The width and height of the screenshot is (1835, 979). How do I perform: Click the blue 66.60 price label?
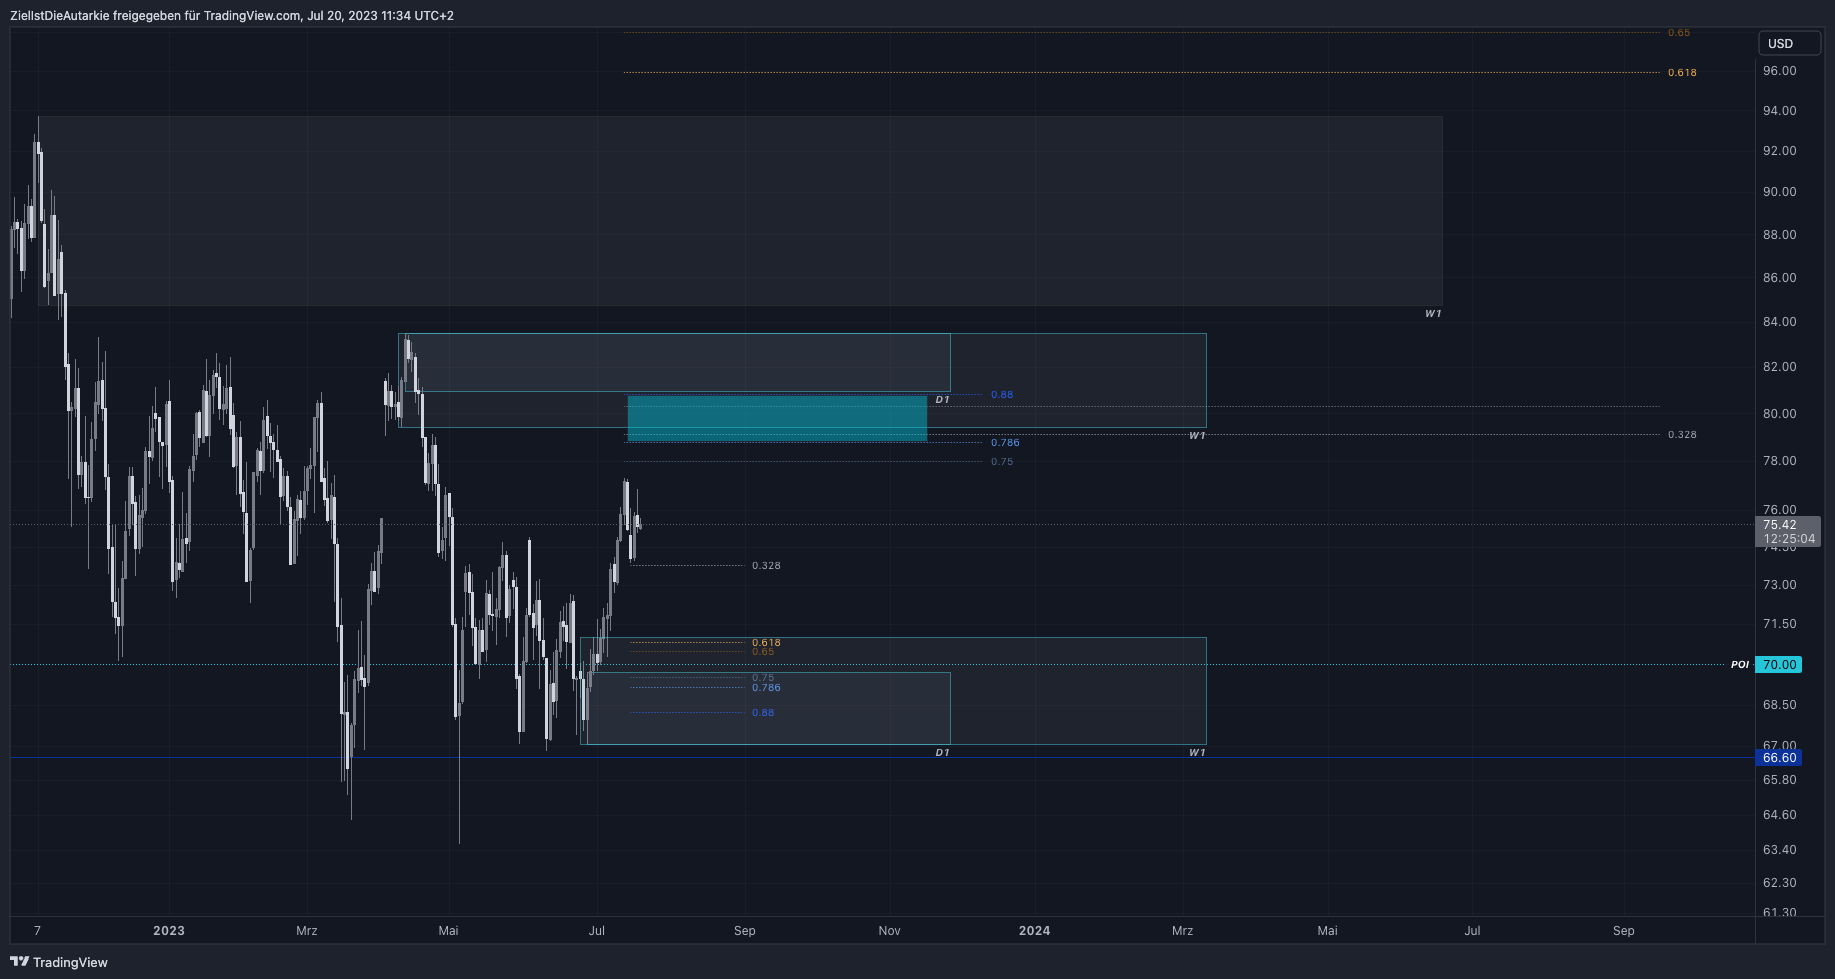point(1779,758)
